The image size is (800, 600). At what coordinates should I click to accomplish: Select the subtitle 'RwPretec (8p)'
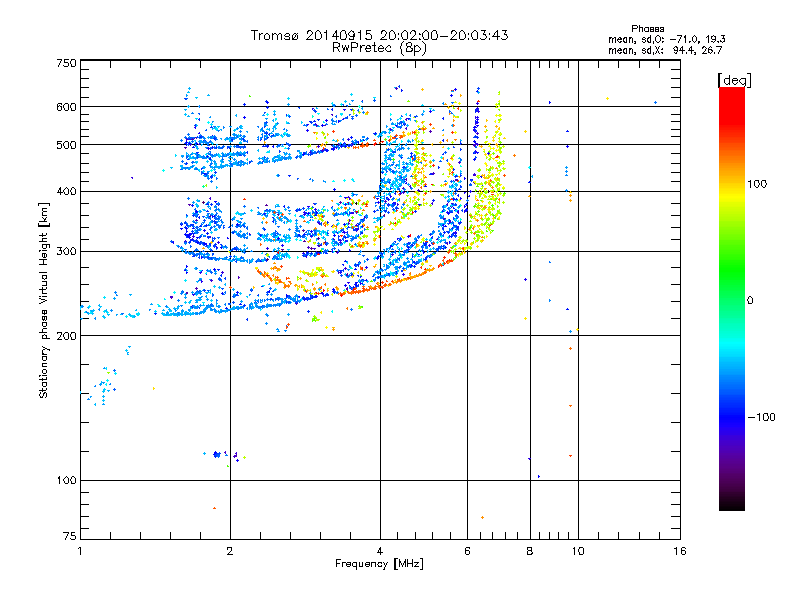[x=379, y=48]
